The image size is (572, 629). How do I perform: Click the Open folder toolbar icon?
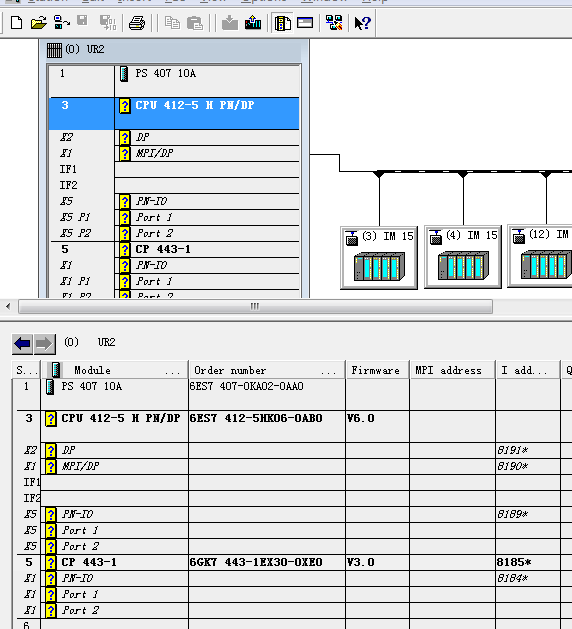[x=39, y=23]
